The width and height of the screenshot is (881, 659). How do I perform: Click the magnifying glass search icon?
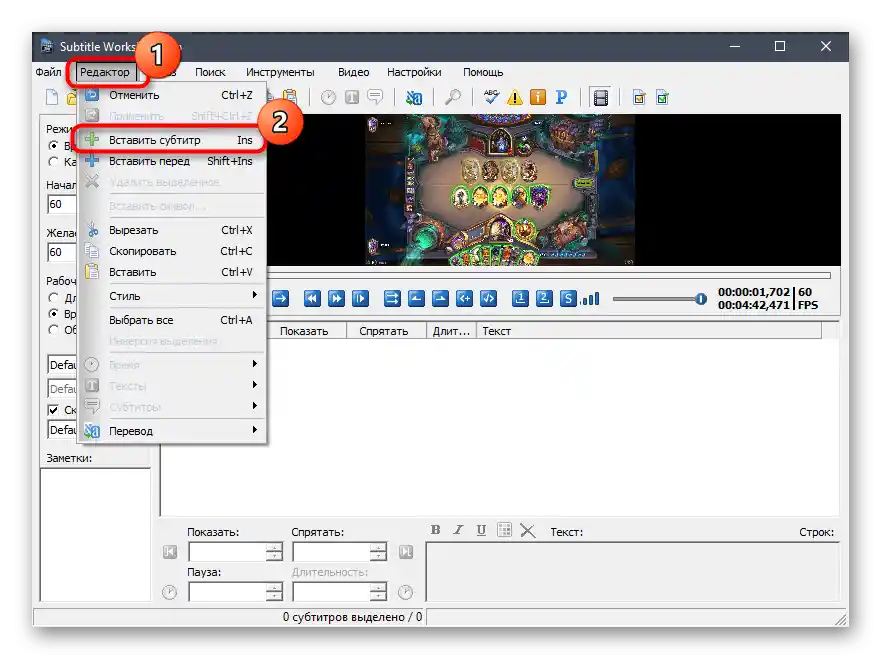click(453, 97)
